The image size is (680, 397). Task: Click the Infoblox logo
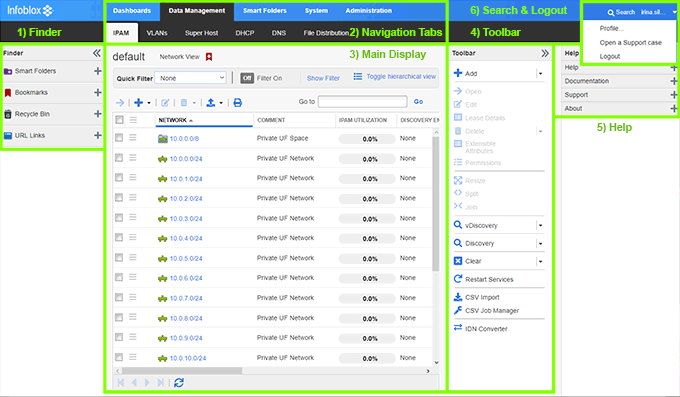(30, 10)
